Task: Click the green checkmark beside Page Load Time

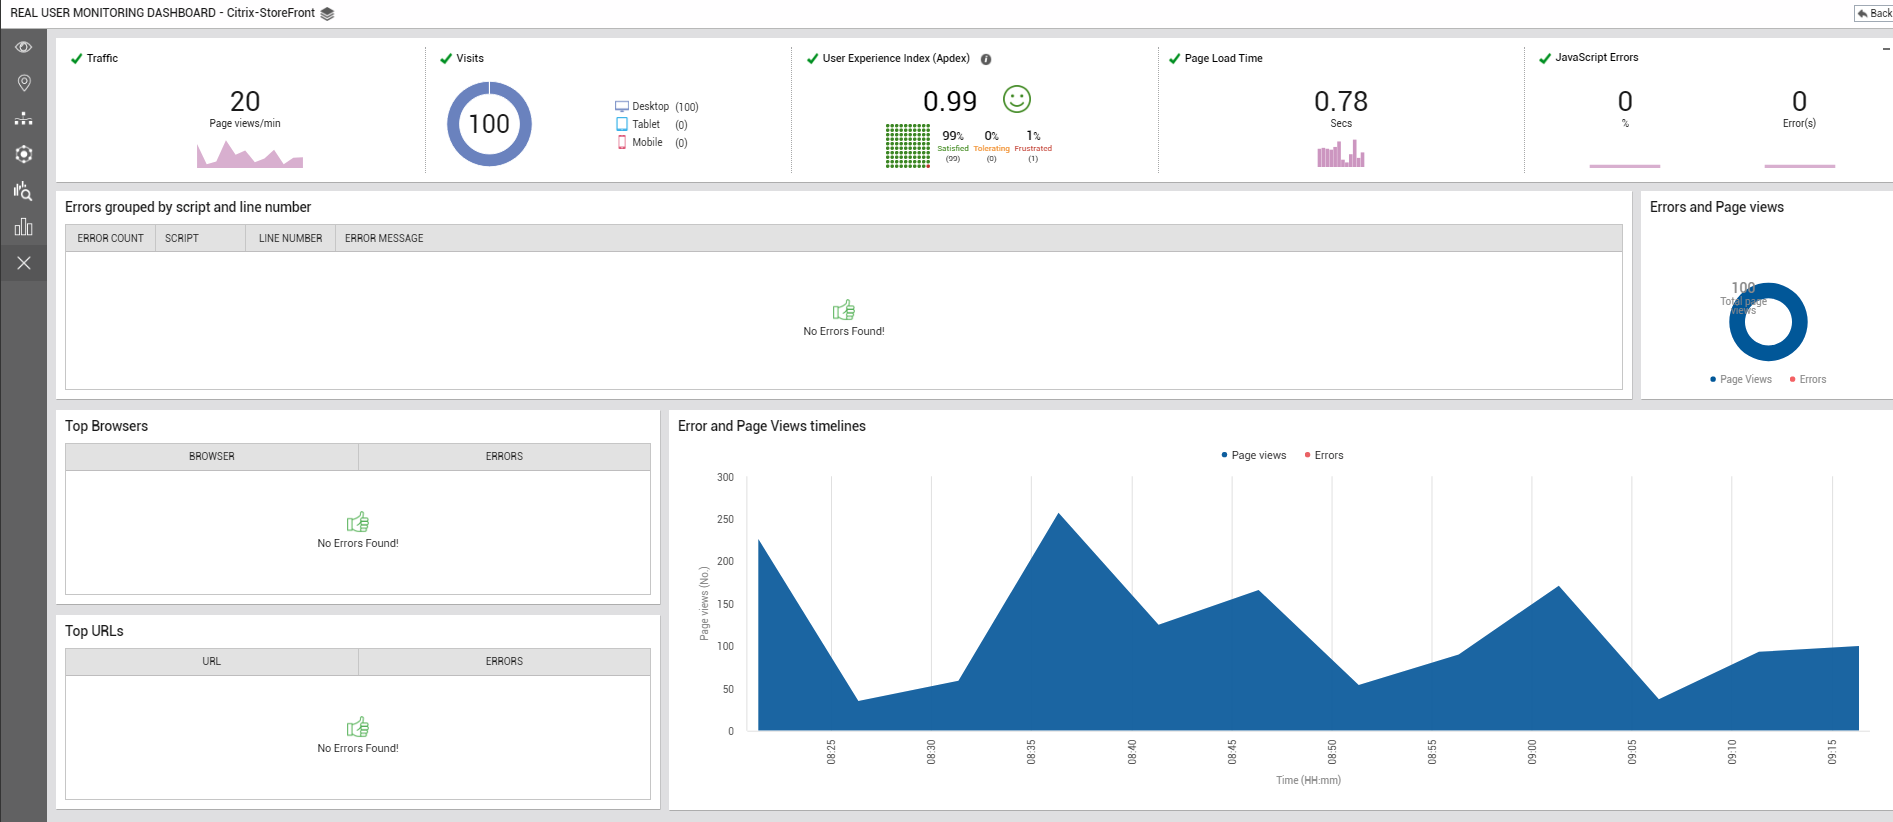Action: pyautogui.click(x=1175, y=58)
